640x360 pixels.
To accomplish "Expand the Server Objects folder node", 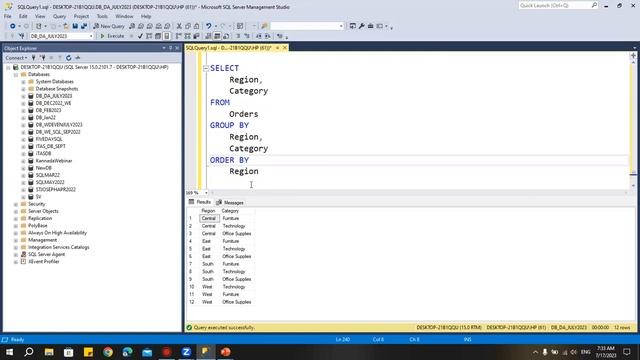I will [x=16, y=211].
